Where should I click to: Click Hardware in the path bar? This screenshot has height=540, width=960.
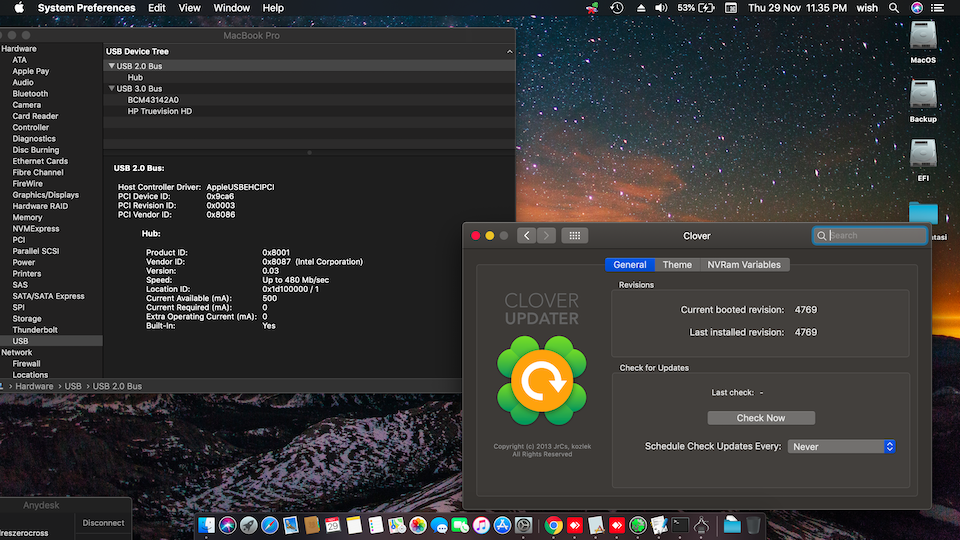(34, 386)
